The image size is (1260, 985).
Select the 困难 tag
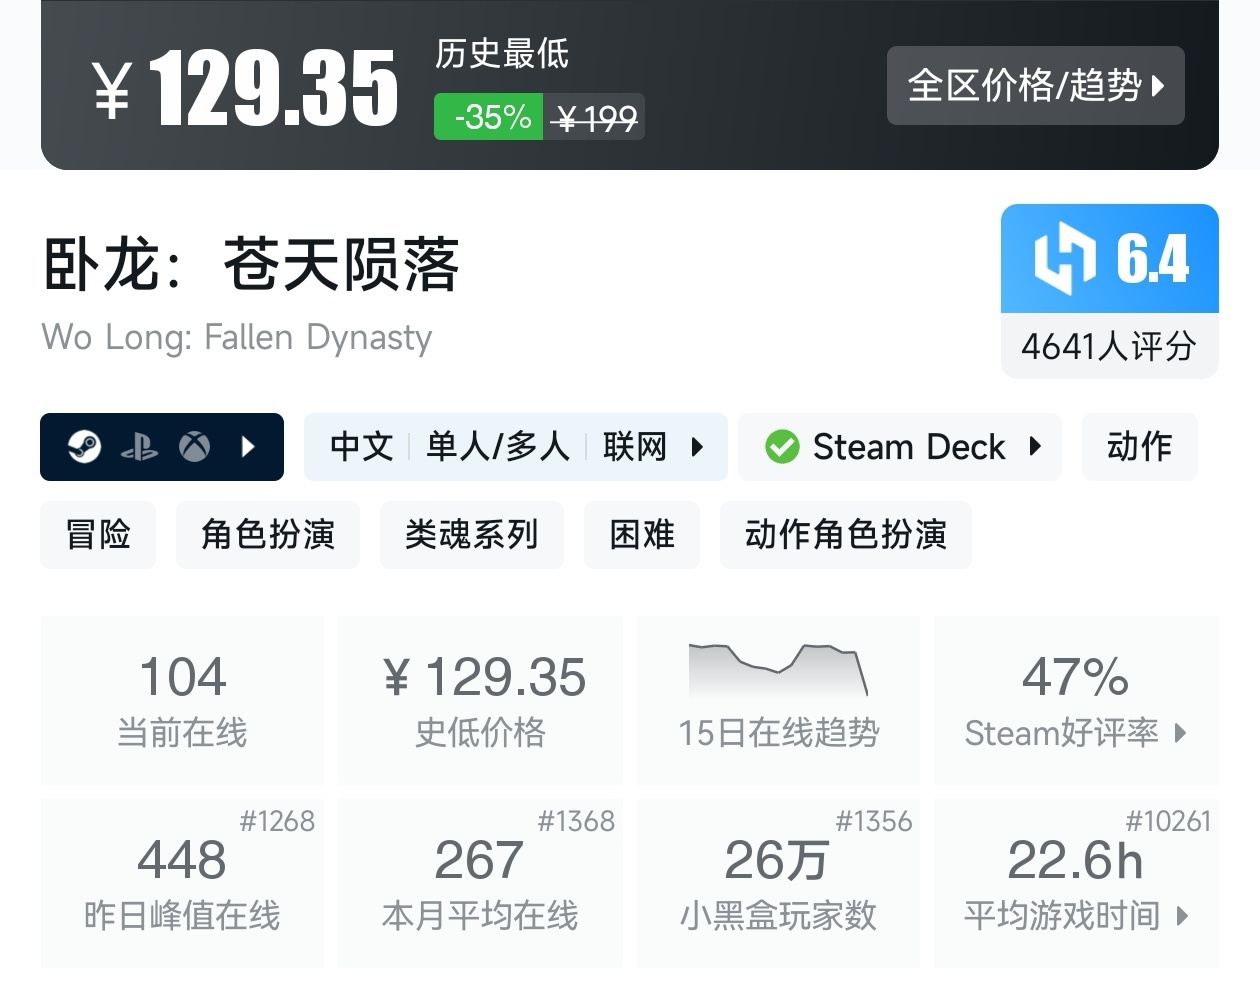(x=642, y=534)
